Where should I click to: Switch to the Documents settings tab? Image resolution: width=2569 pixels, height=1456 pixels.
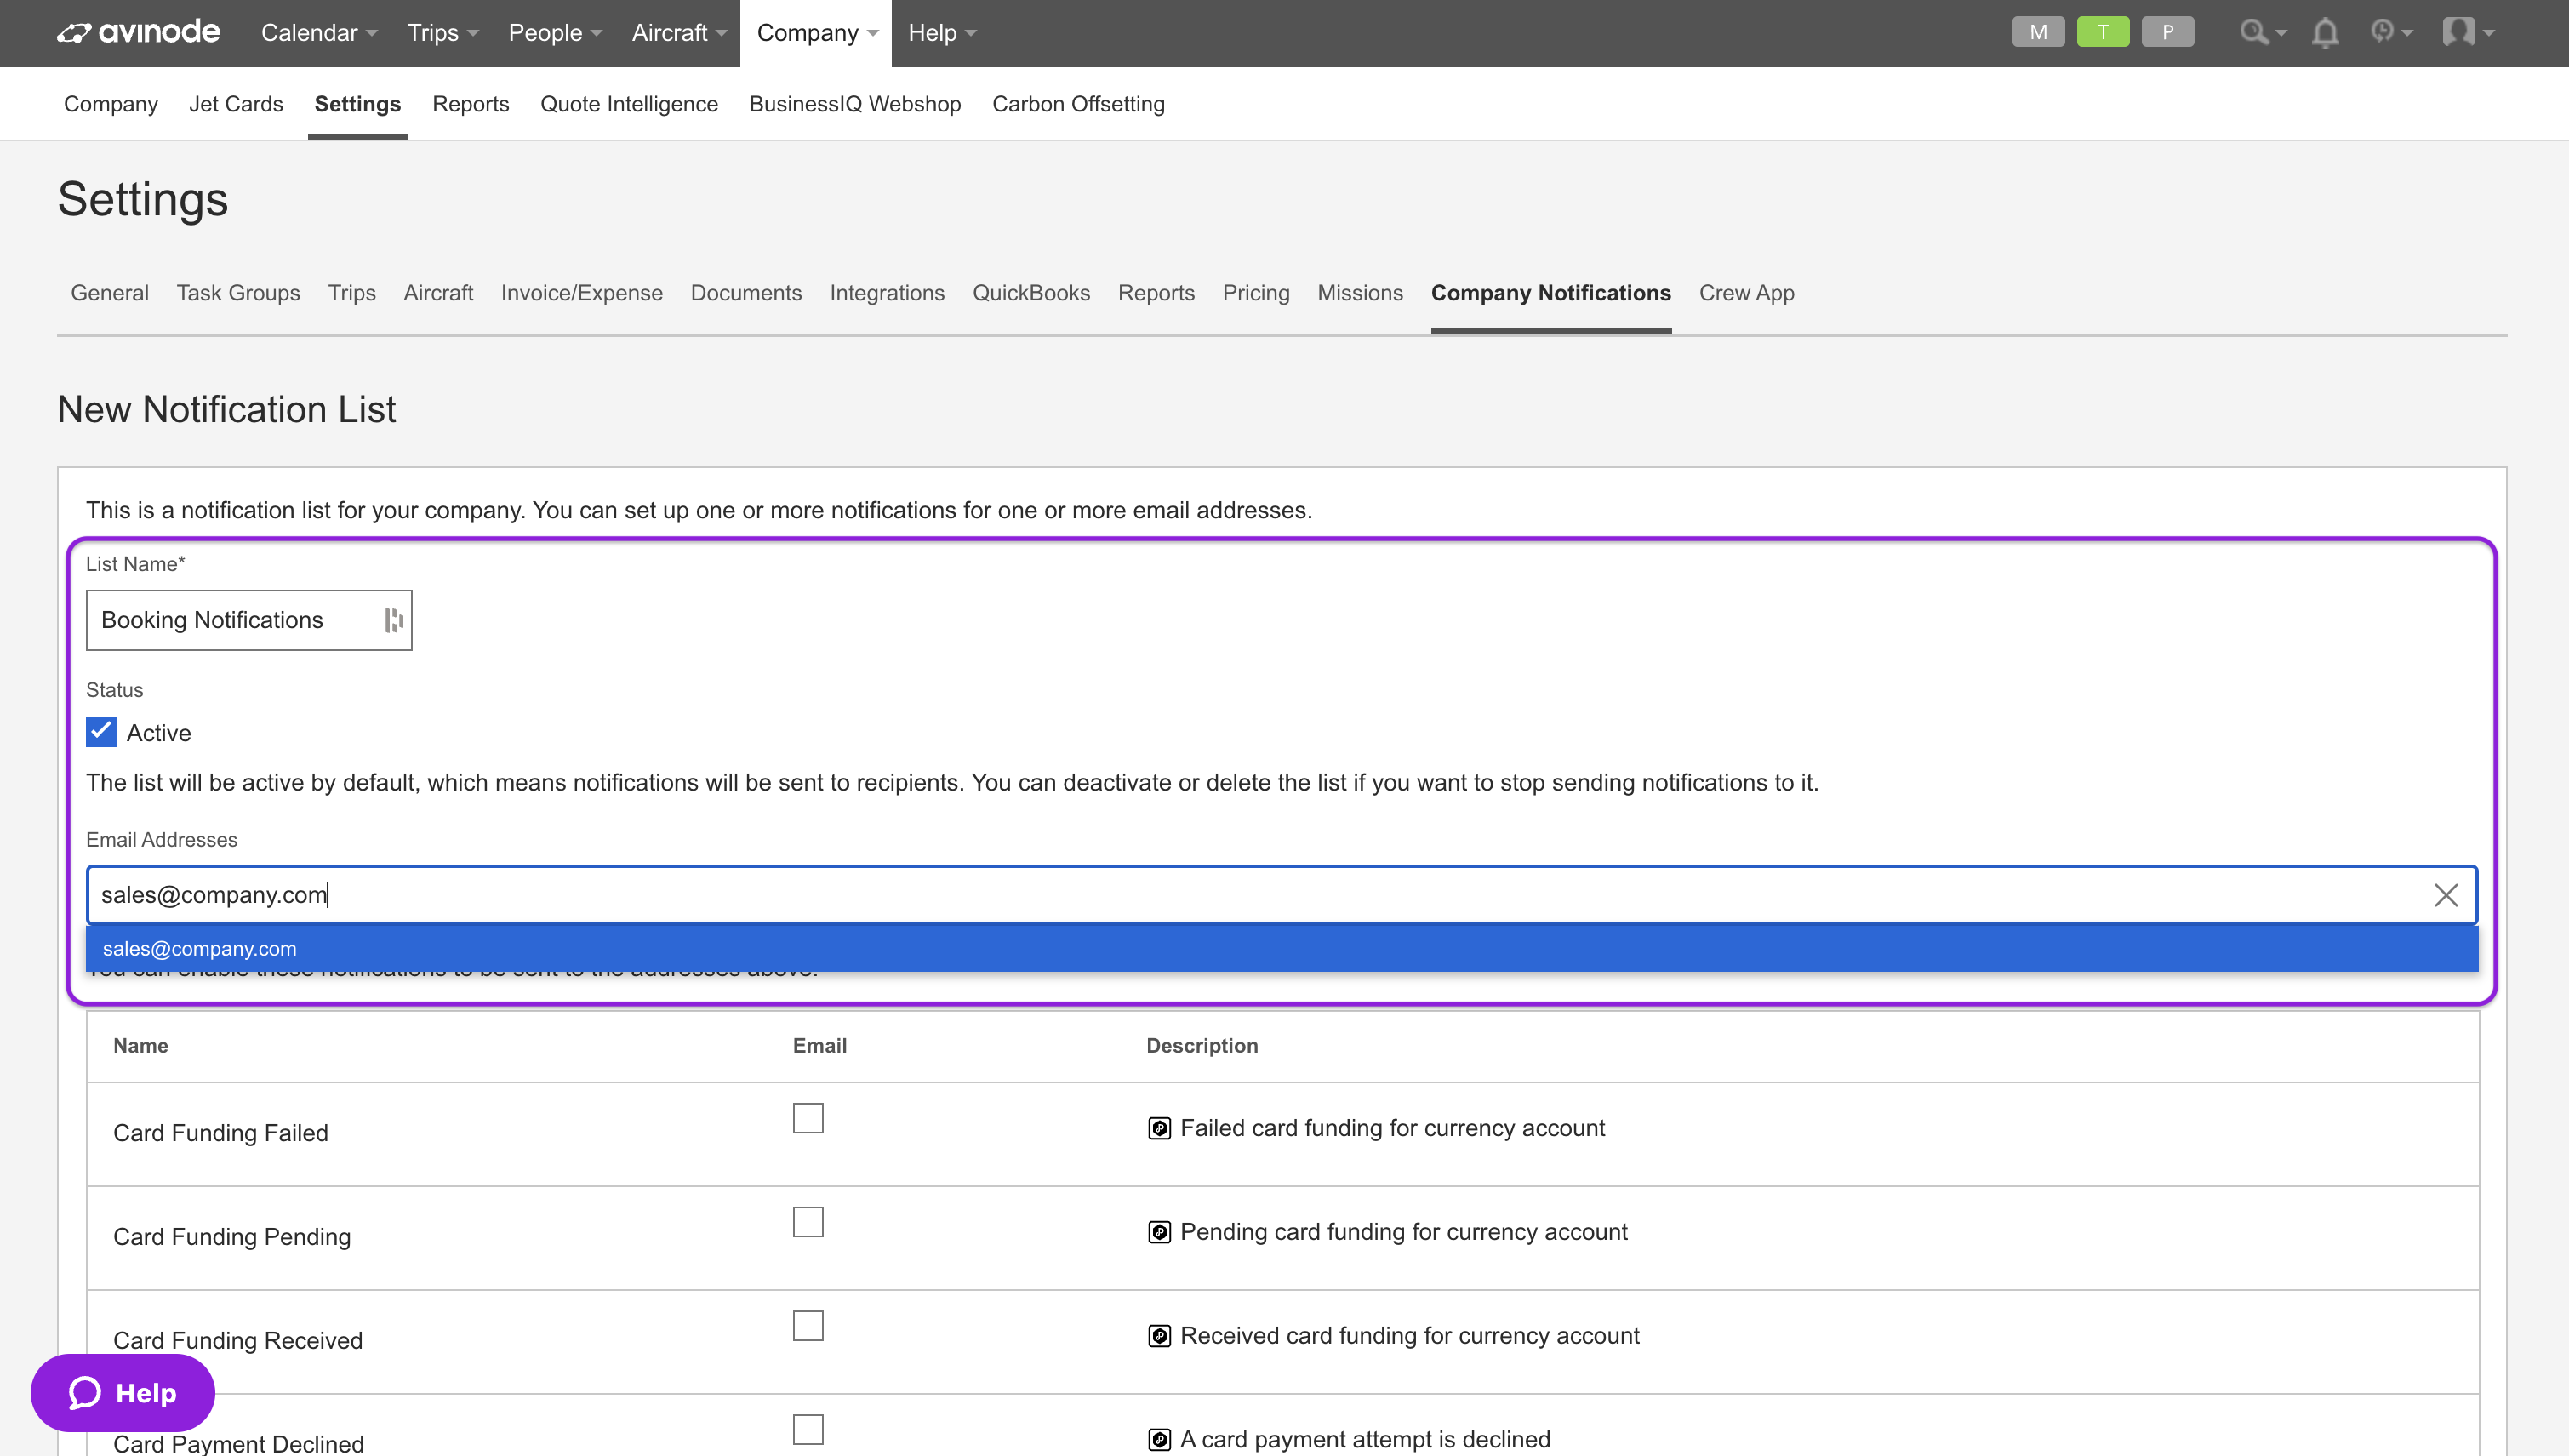[746, 293]
